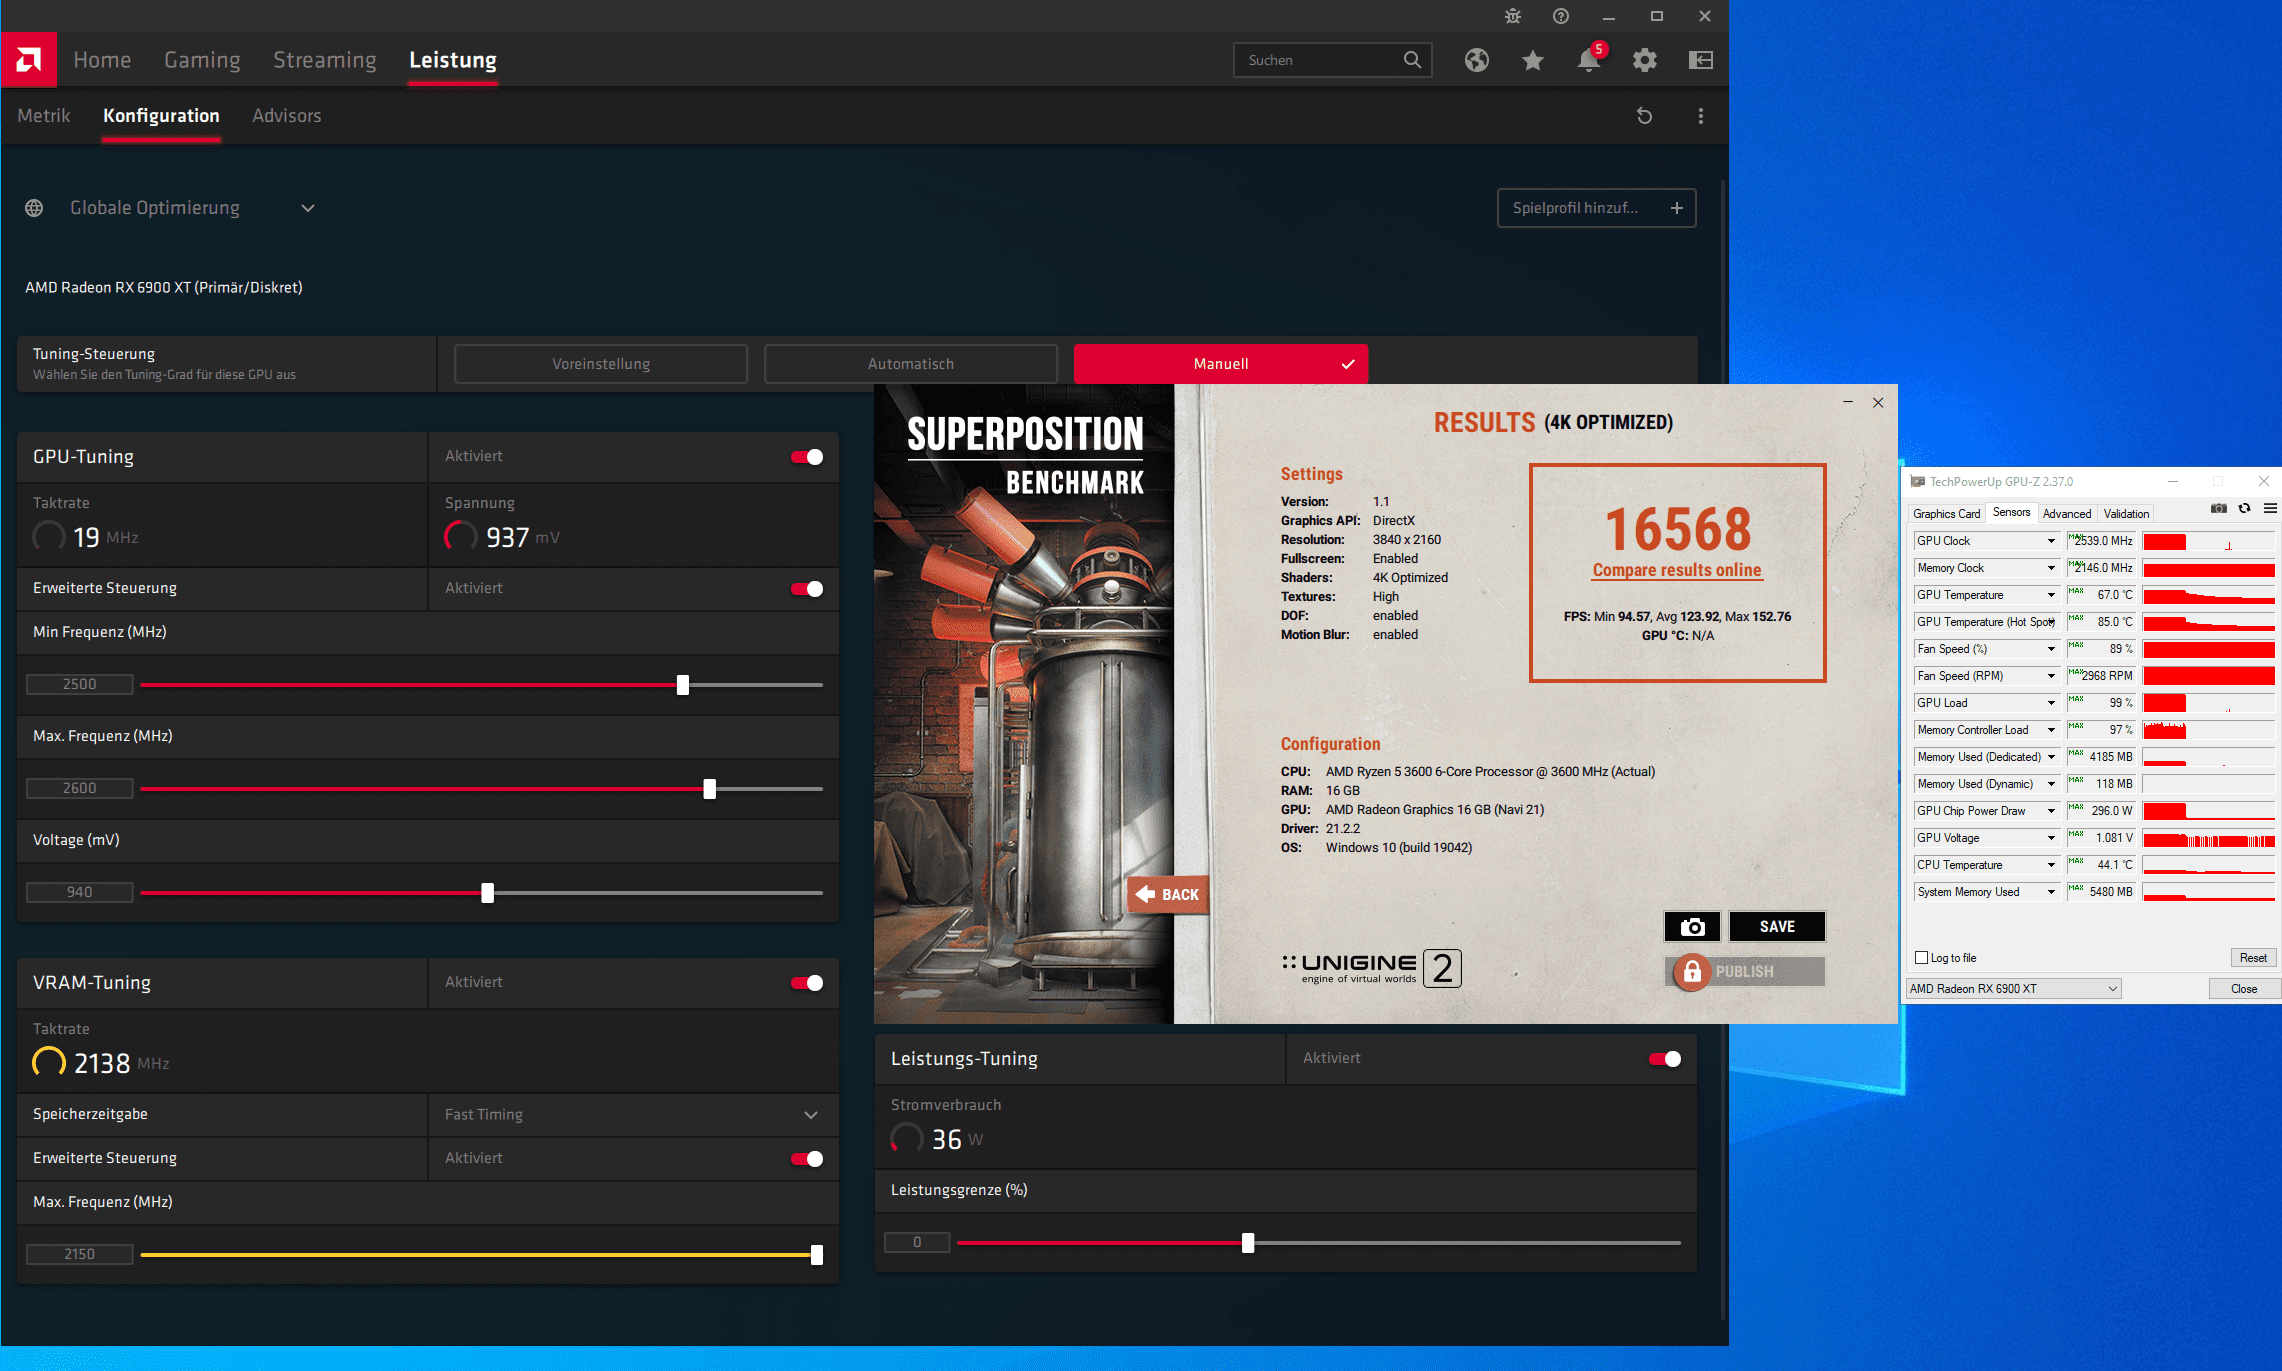
Task: Toggle VRAM-Tuning Aktiviert switch
Action: (x=807, y=983)
